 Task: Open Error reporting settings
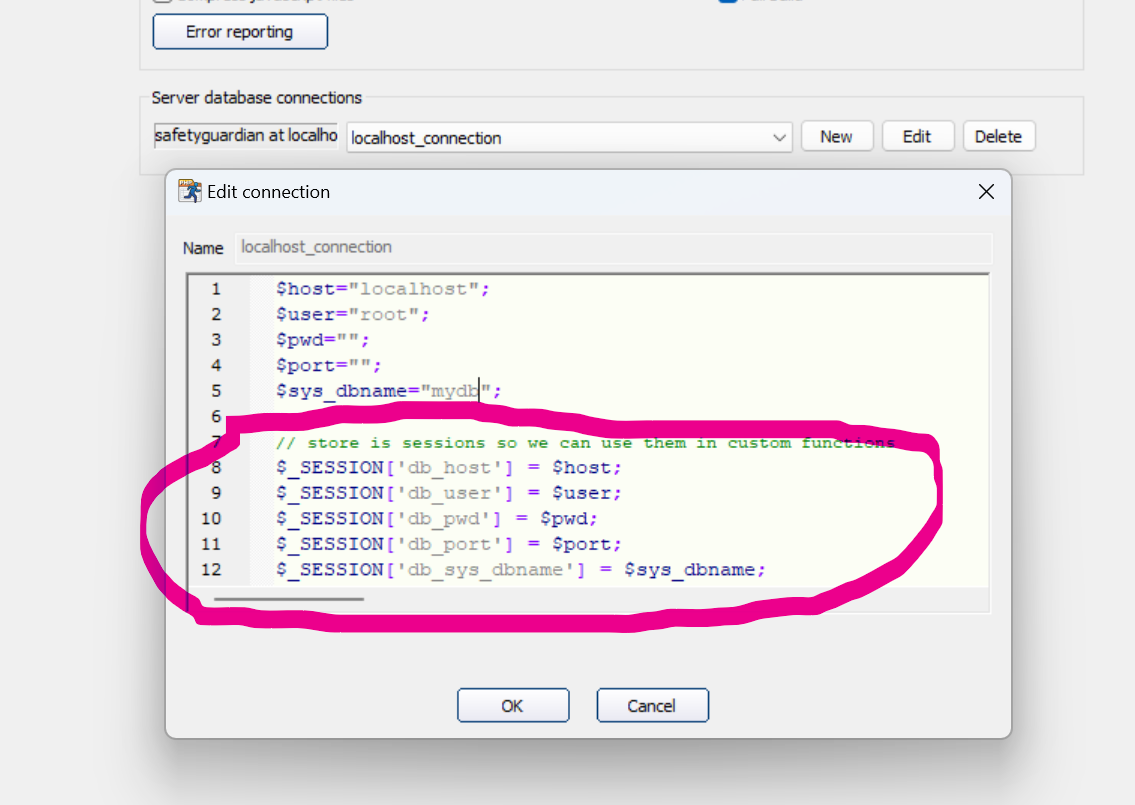coord(240,32)
